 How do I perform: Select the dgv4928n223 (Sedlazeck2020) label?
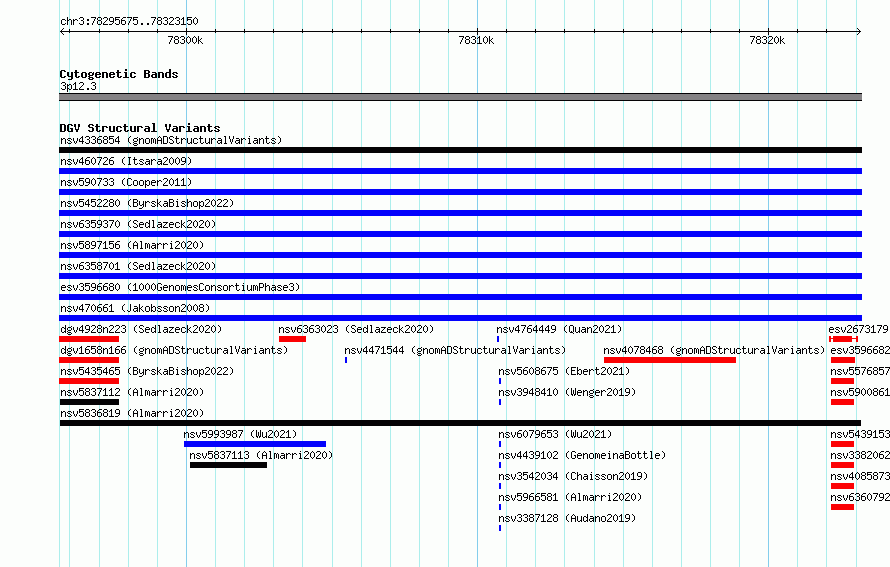click(x=141, y=329)
